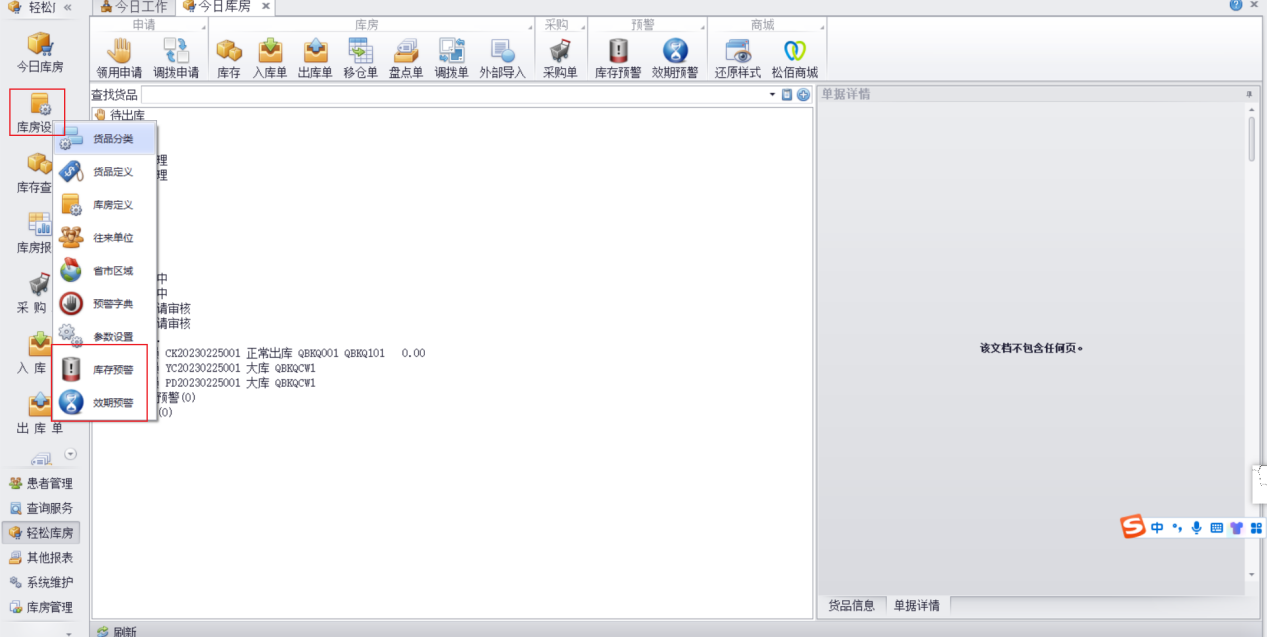Switch to the 货品信息 bottom tab
The height and width of the screenshot is (637, 1267).
click(851, 605)
